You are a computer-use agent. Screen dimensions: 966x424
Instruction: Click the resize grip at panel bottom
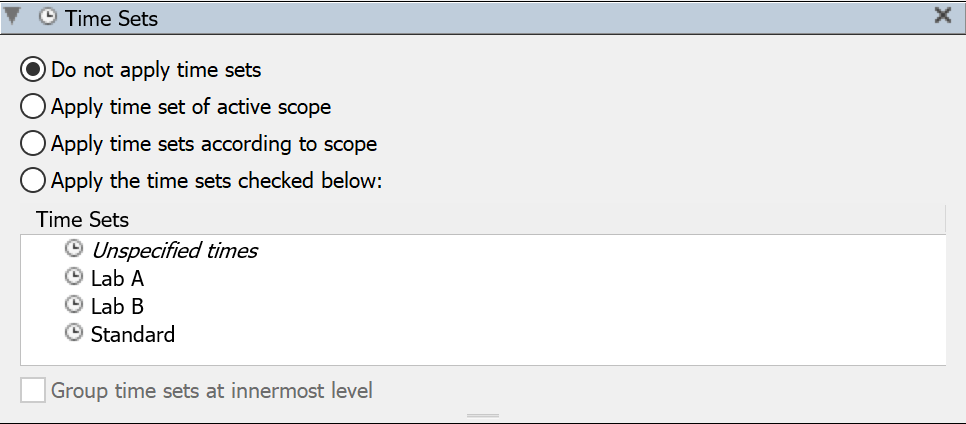click(x=483, y=416)
